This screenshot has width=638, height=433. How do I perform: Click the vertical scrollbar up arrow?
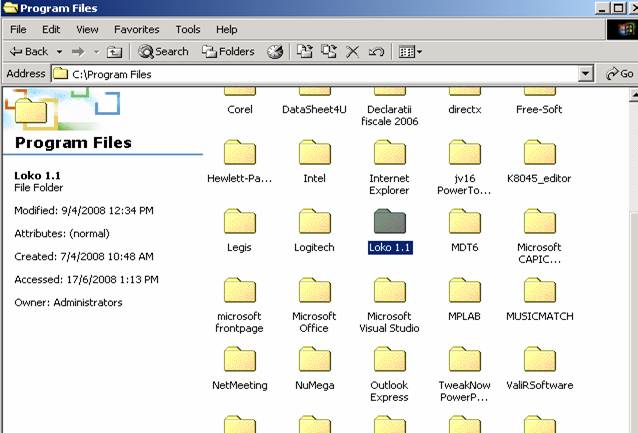tap(634, 95)
